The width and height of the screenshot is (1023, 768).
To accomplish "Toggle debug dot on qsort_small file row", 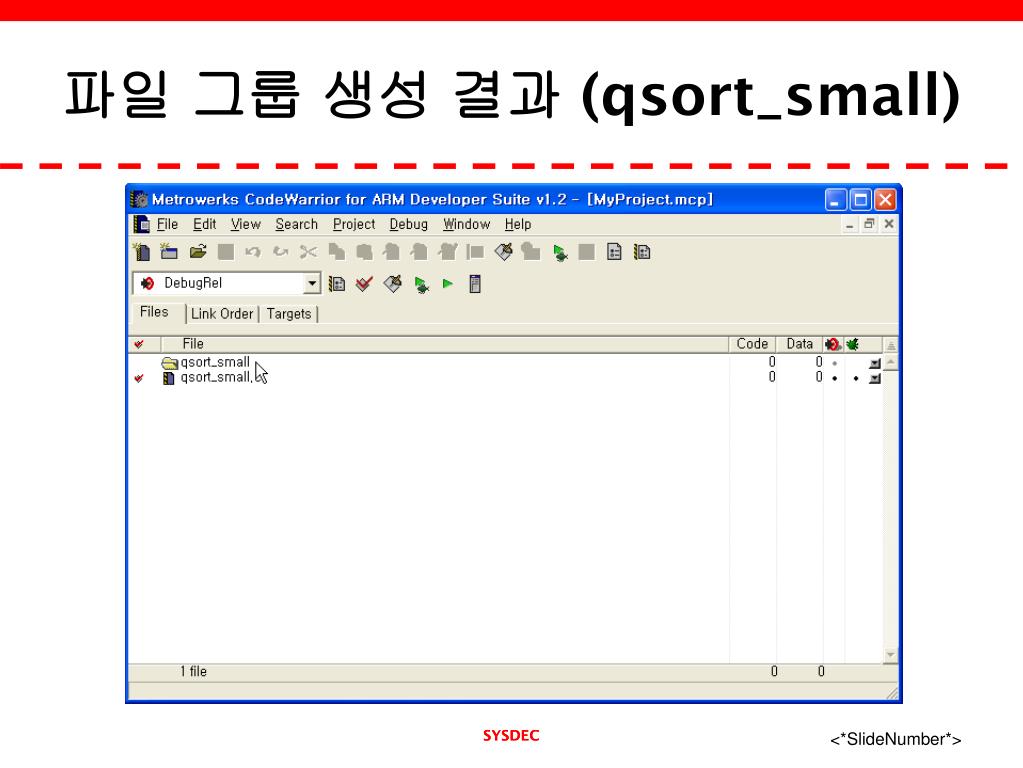I will tap(855, 378).
